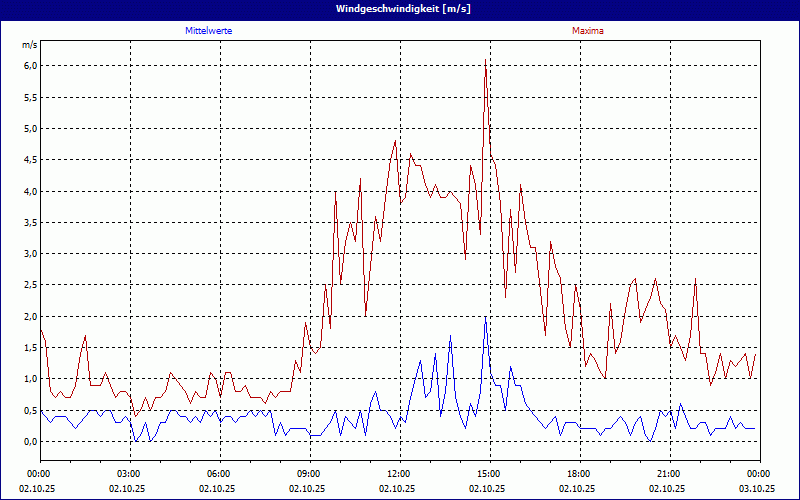
Task: Click the 06:00 time axis label
Action: (x=218, y=474)
